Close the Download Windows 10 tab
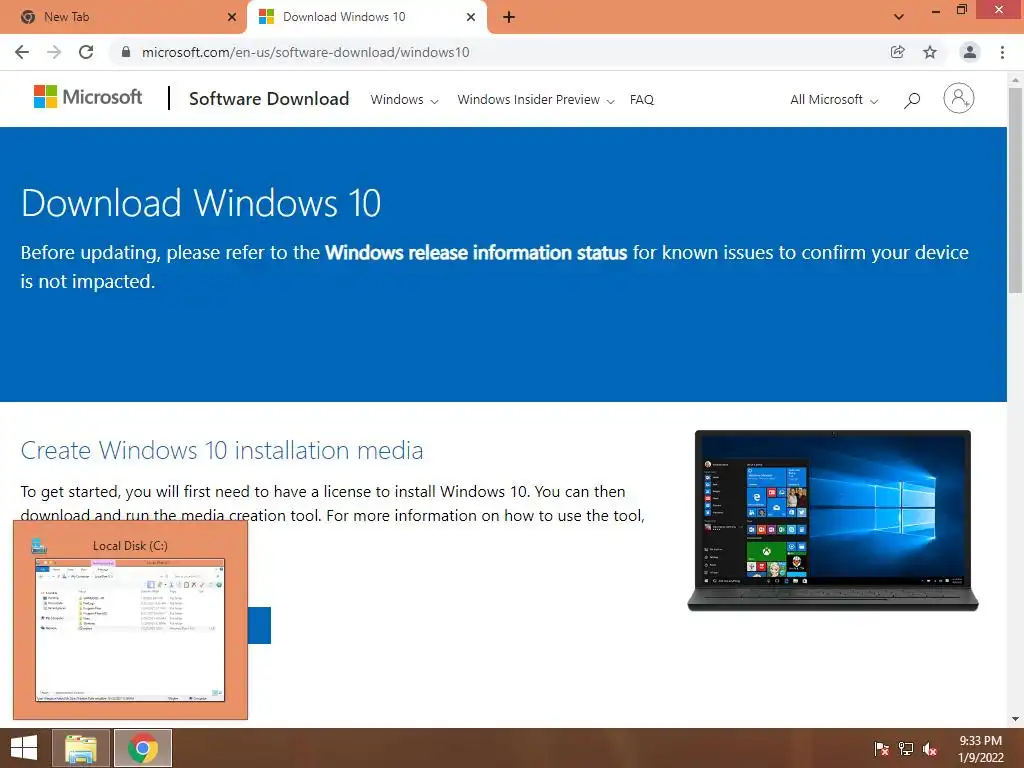 click(471, 17)
